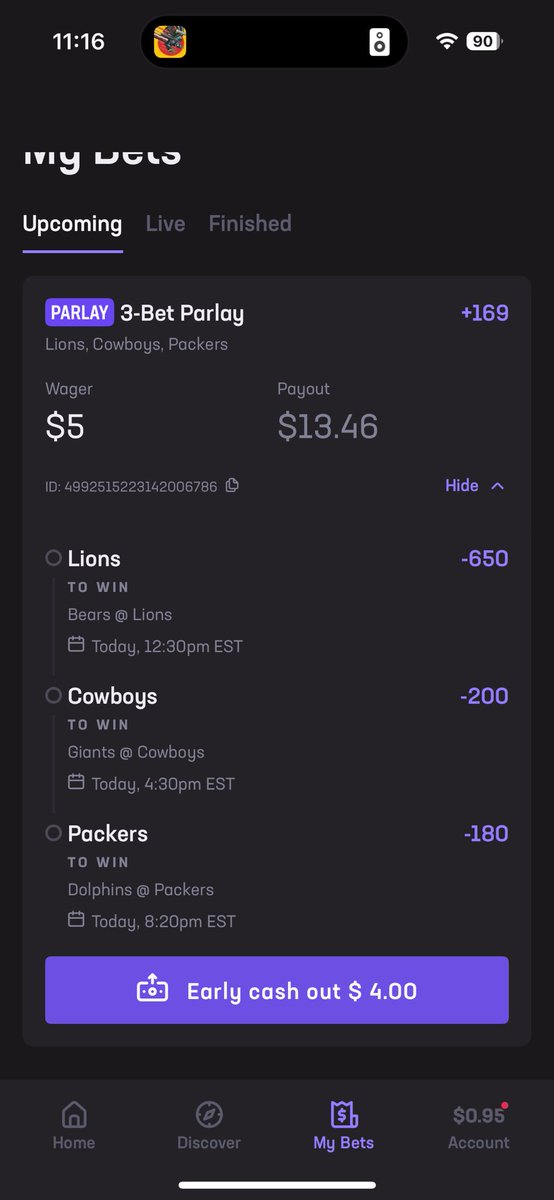Tap the game app icon in Dynamic Island
Viewport: 554px width, 1200px height.
170,42
